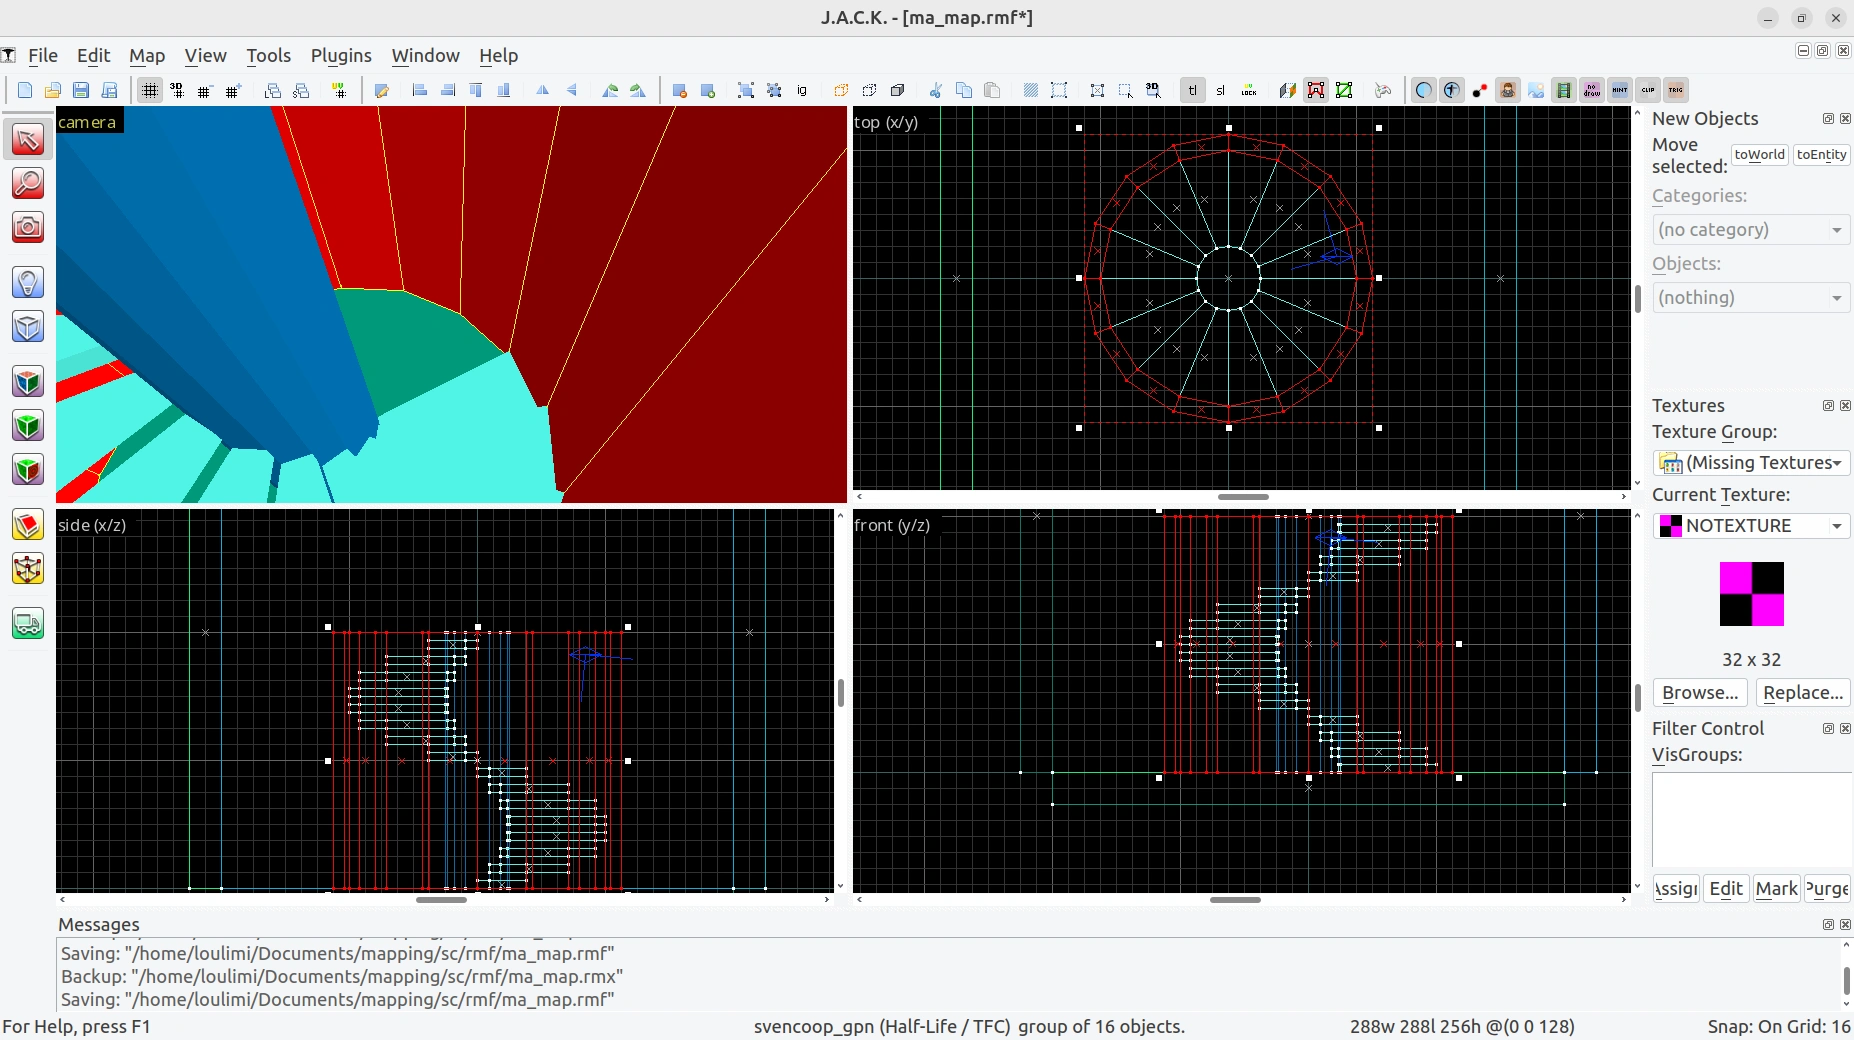1854x1040 pixels.
Task: Click the Save file toolbar icon
Action: pos(81,90)
